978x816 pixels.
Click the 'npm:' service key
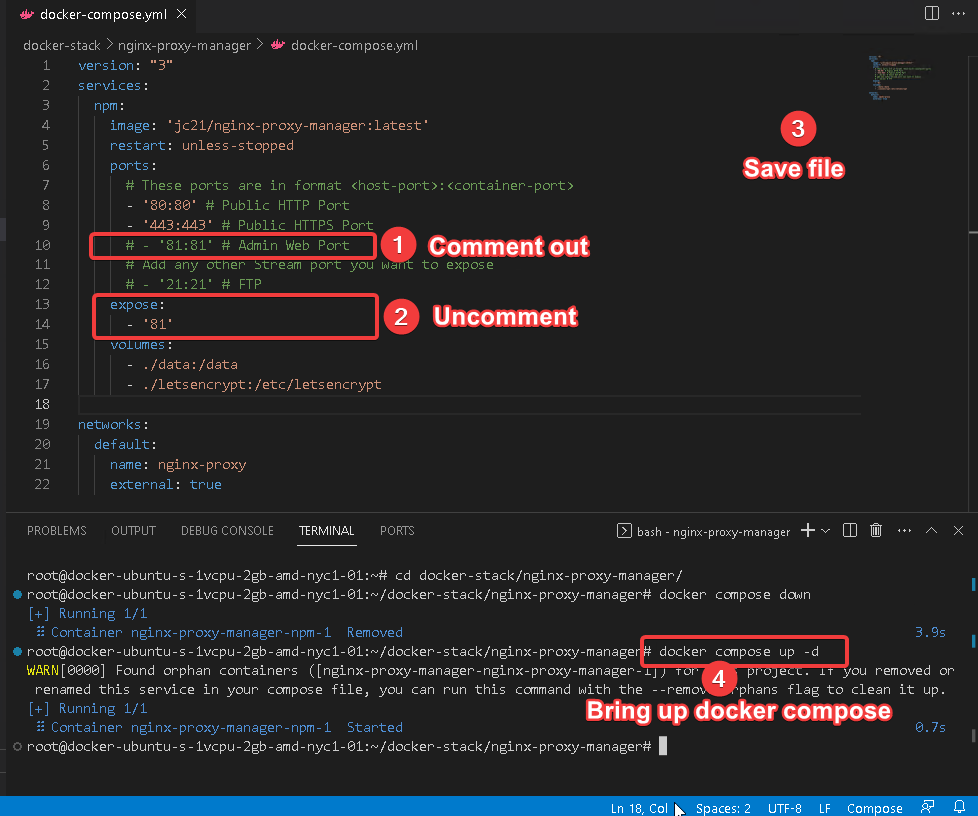tap(109, 105)
